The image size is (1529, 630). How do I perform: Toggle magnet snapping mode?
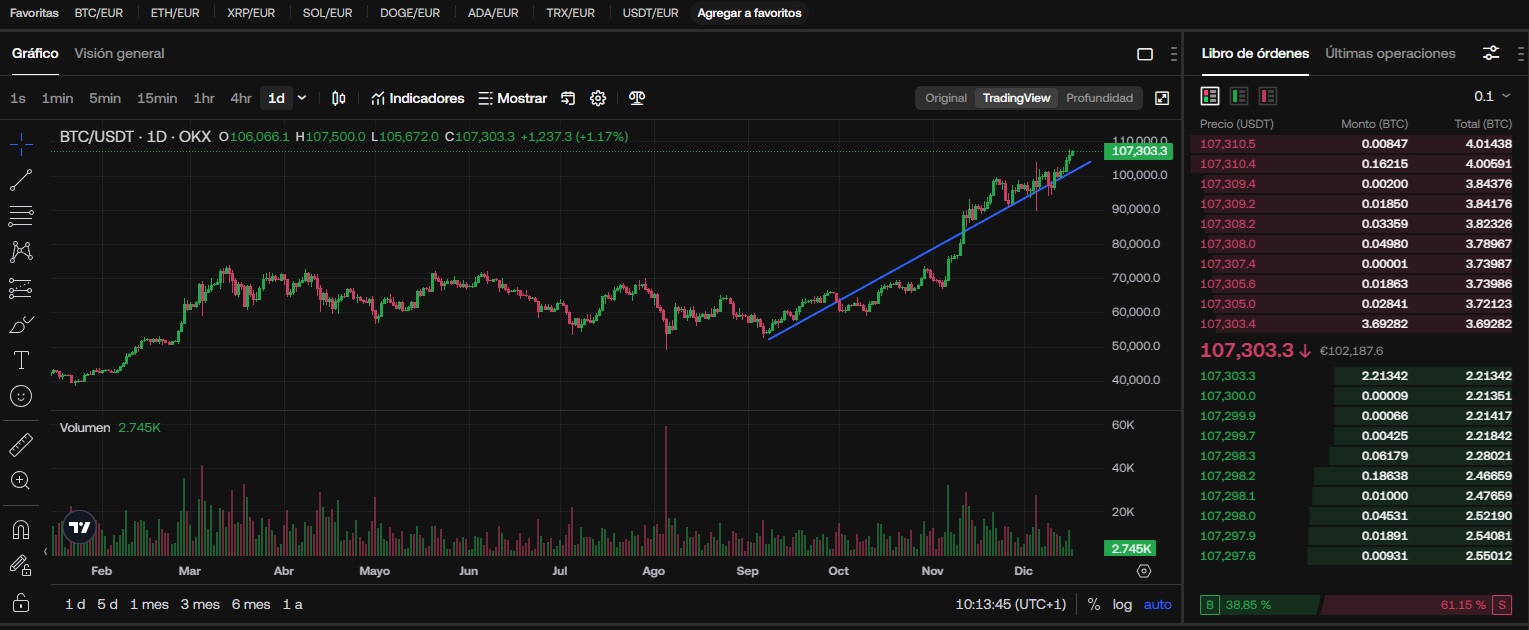(20, 529)
